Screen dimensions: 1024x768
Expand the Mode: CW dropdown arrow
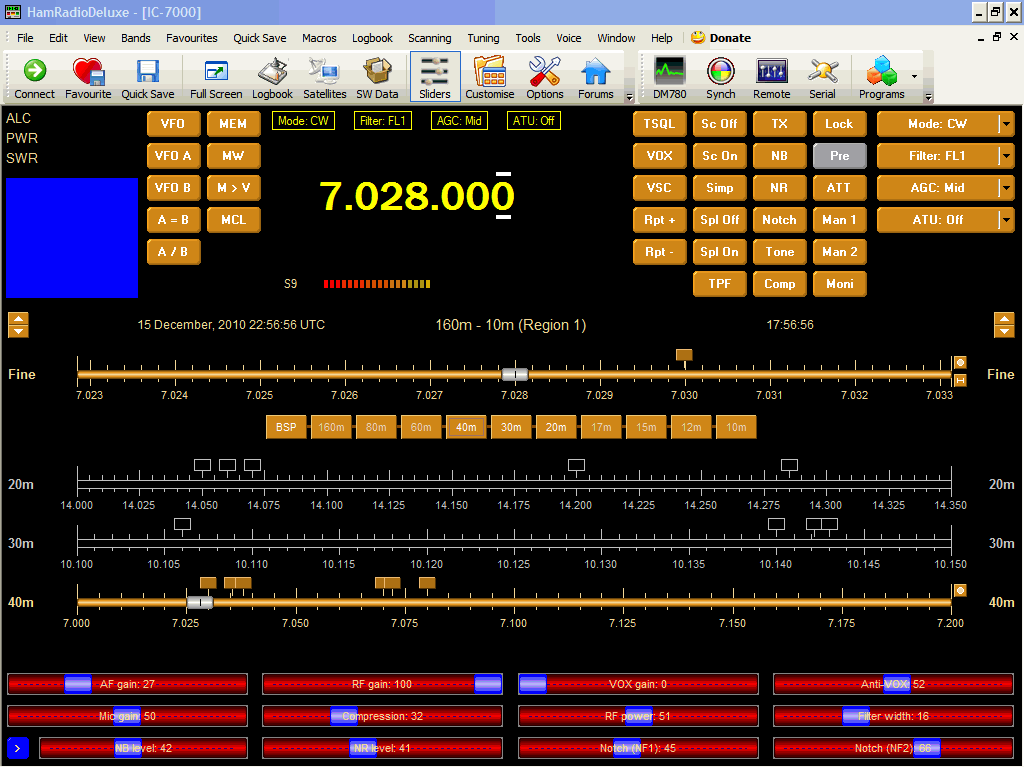click(1006, 123)
